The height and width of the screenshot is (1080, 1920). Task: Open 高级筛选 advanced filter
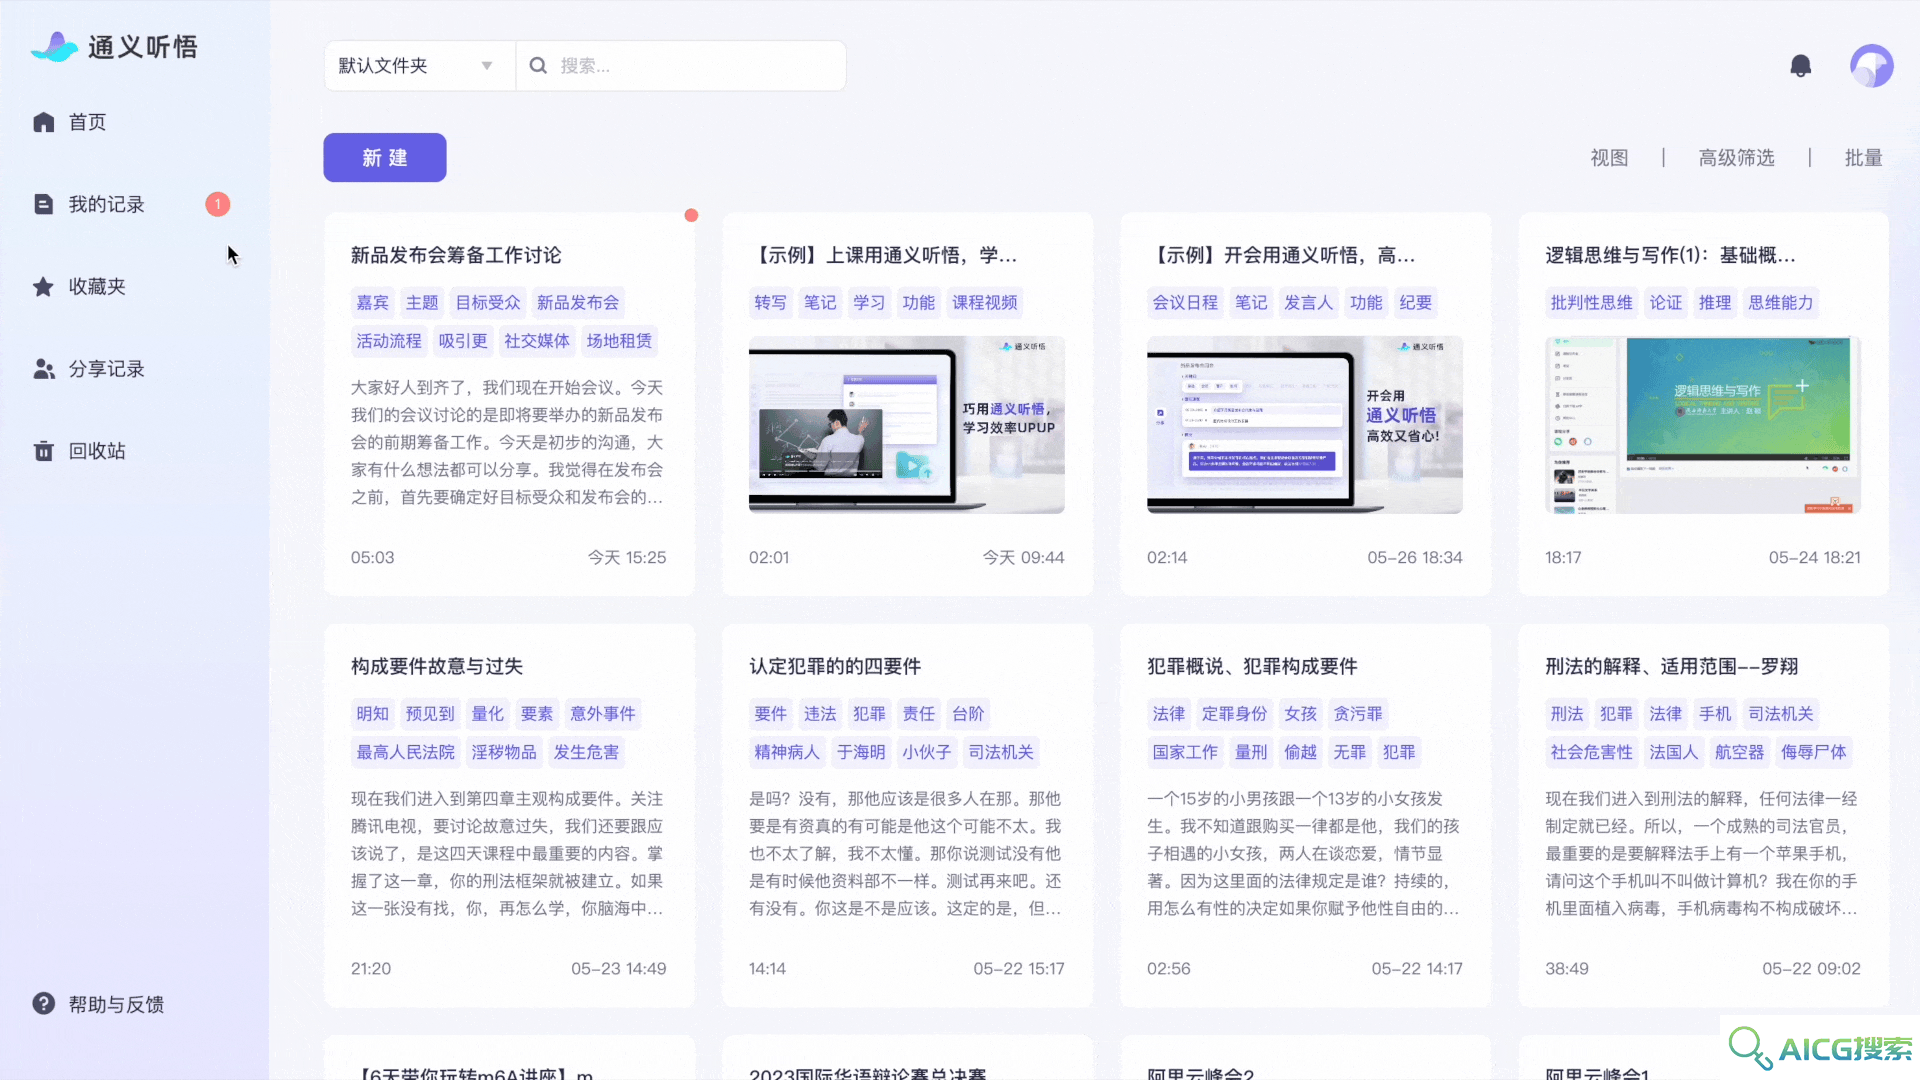click(x=1736, y=158)
